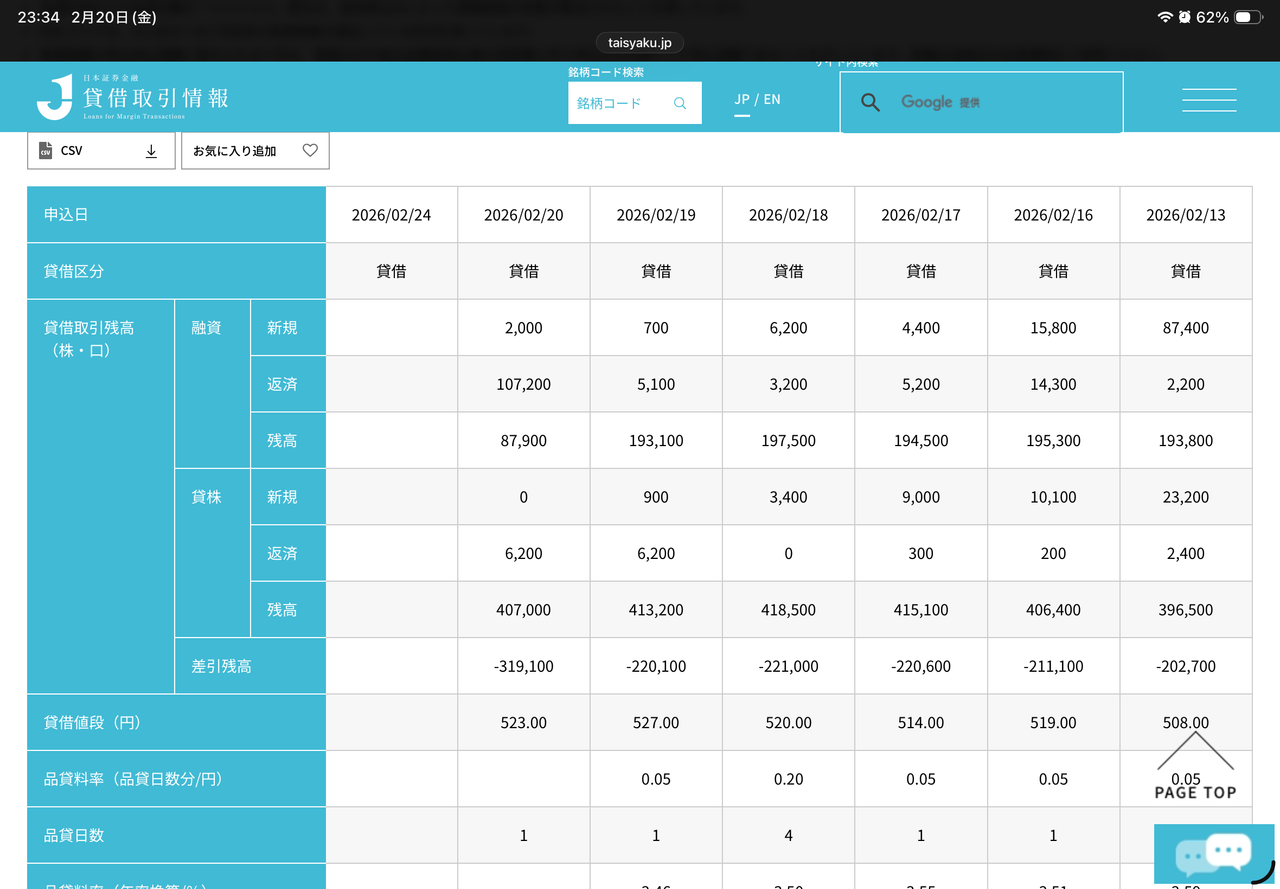The width and height of the screenshot is (1280, 889).
Task: Tap the battery indicator in status bar
Action: click(1248, 18)
